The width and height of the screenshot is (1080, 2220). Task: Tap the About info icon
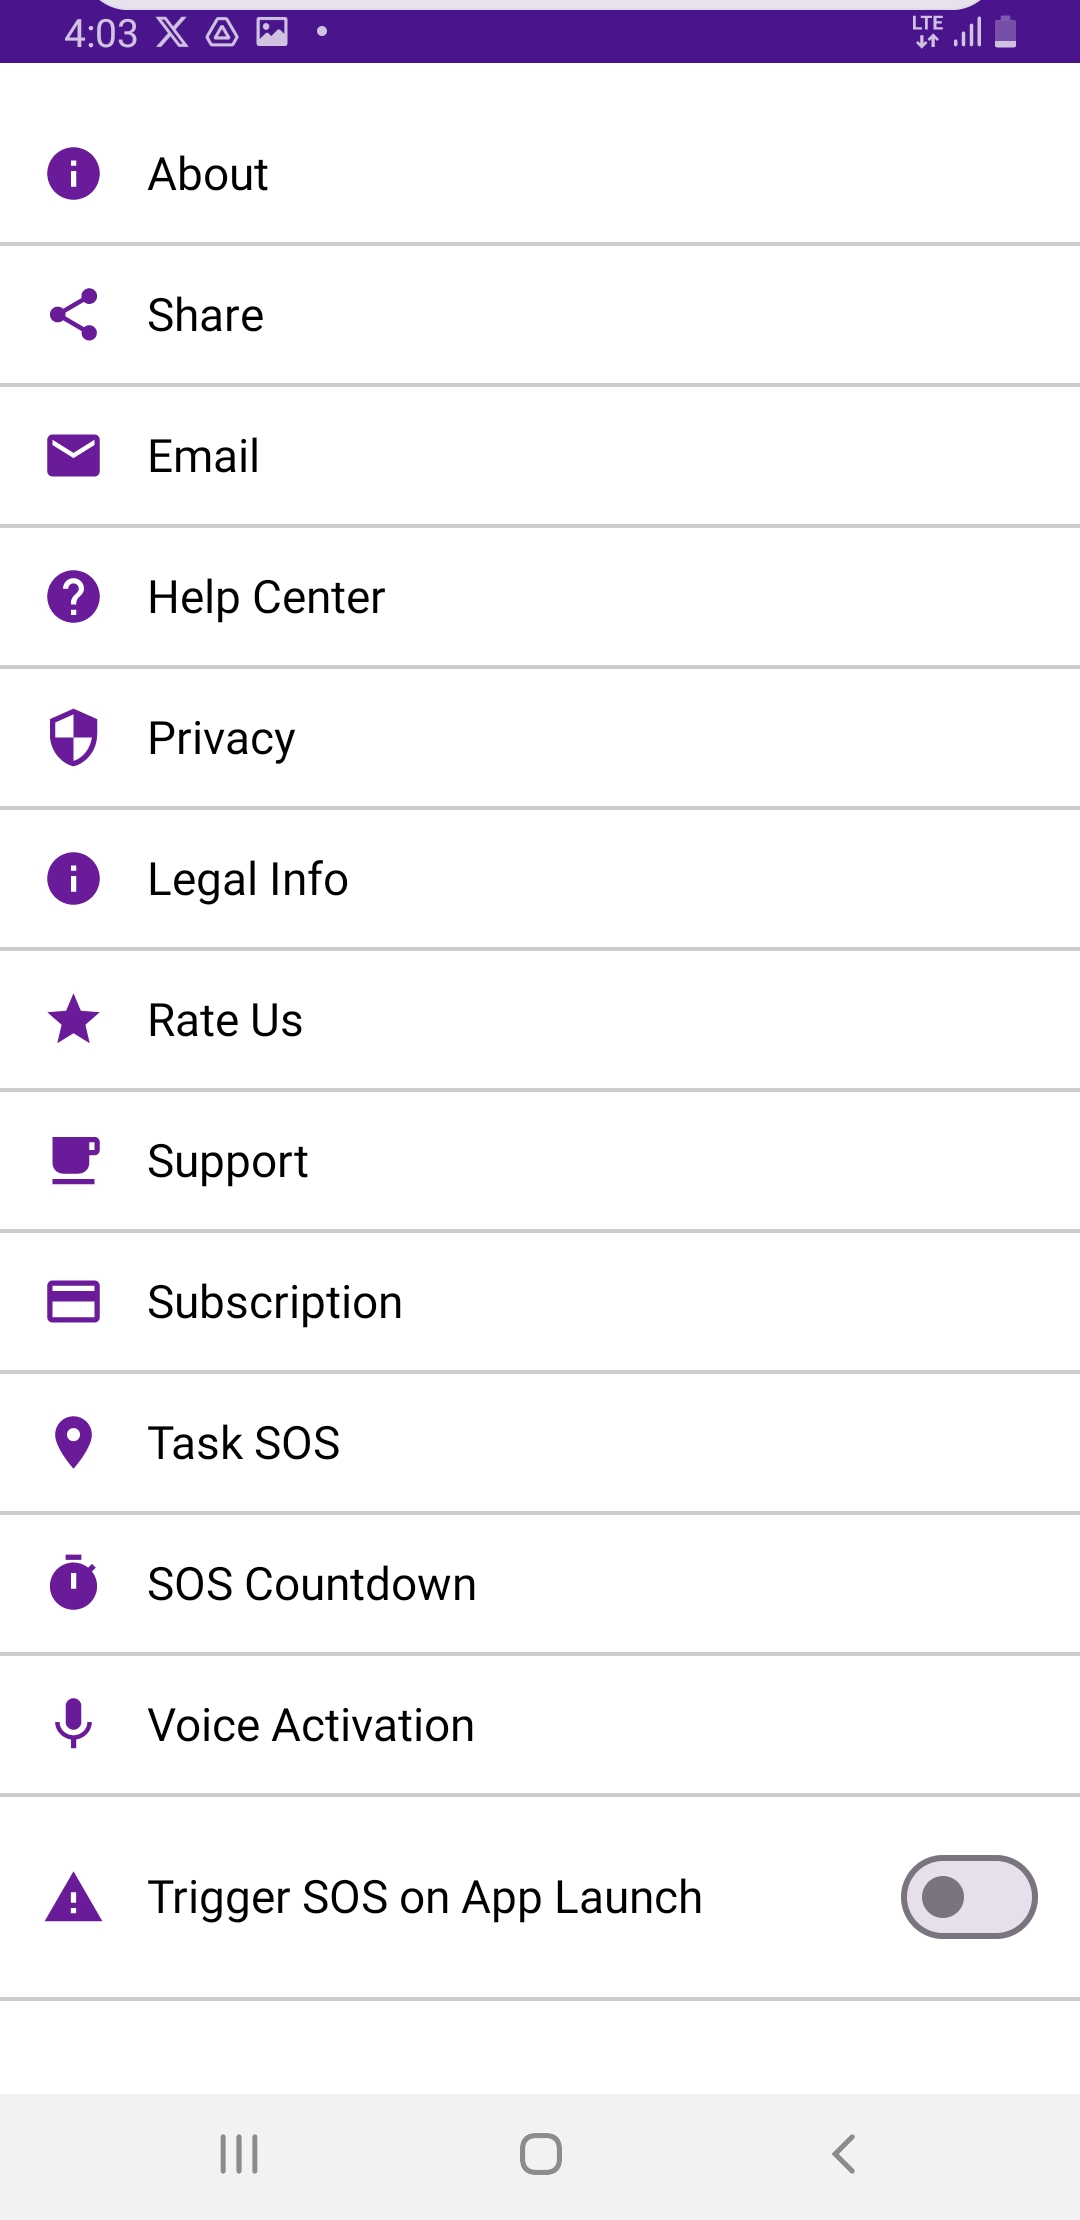tap(73, 174)
